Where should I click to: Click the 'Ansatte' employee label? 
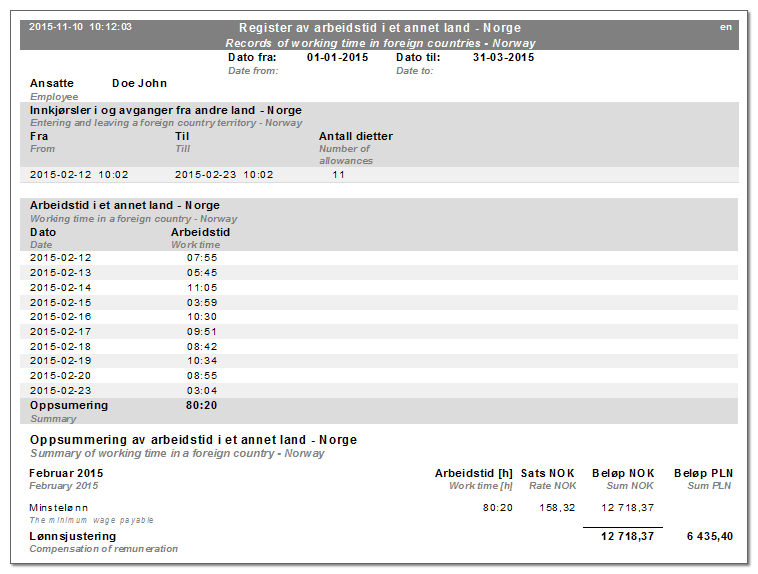tap(52, 83)
